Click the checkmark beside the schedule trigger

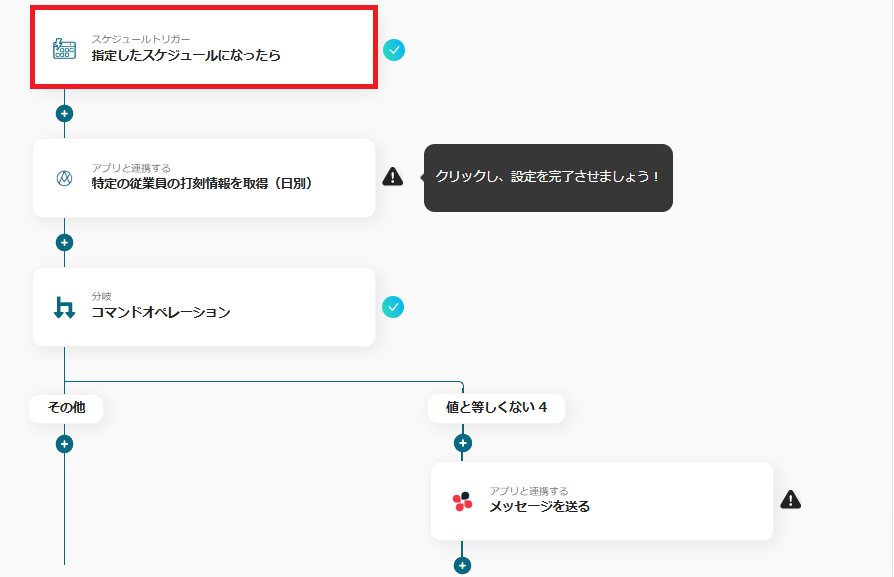point(393,50)
